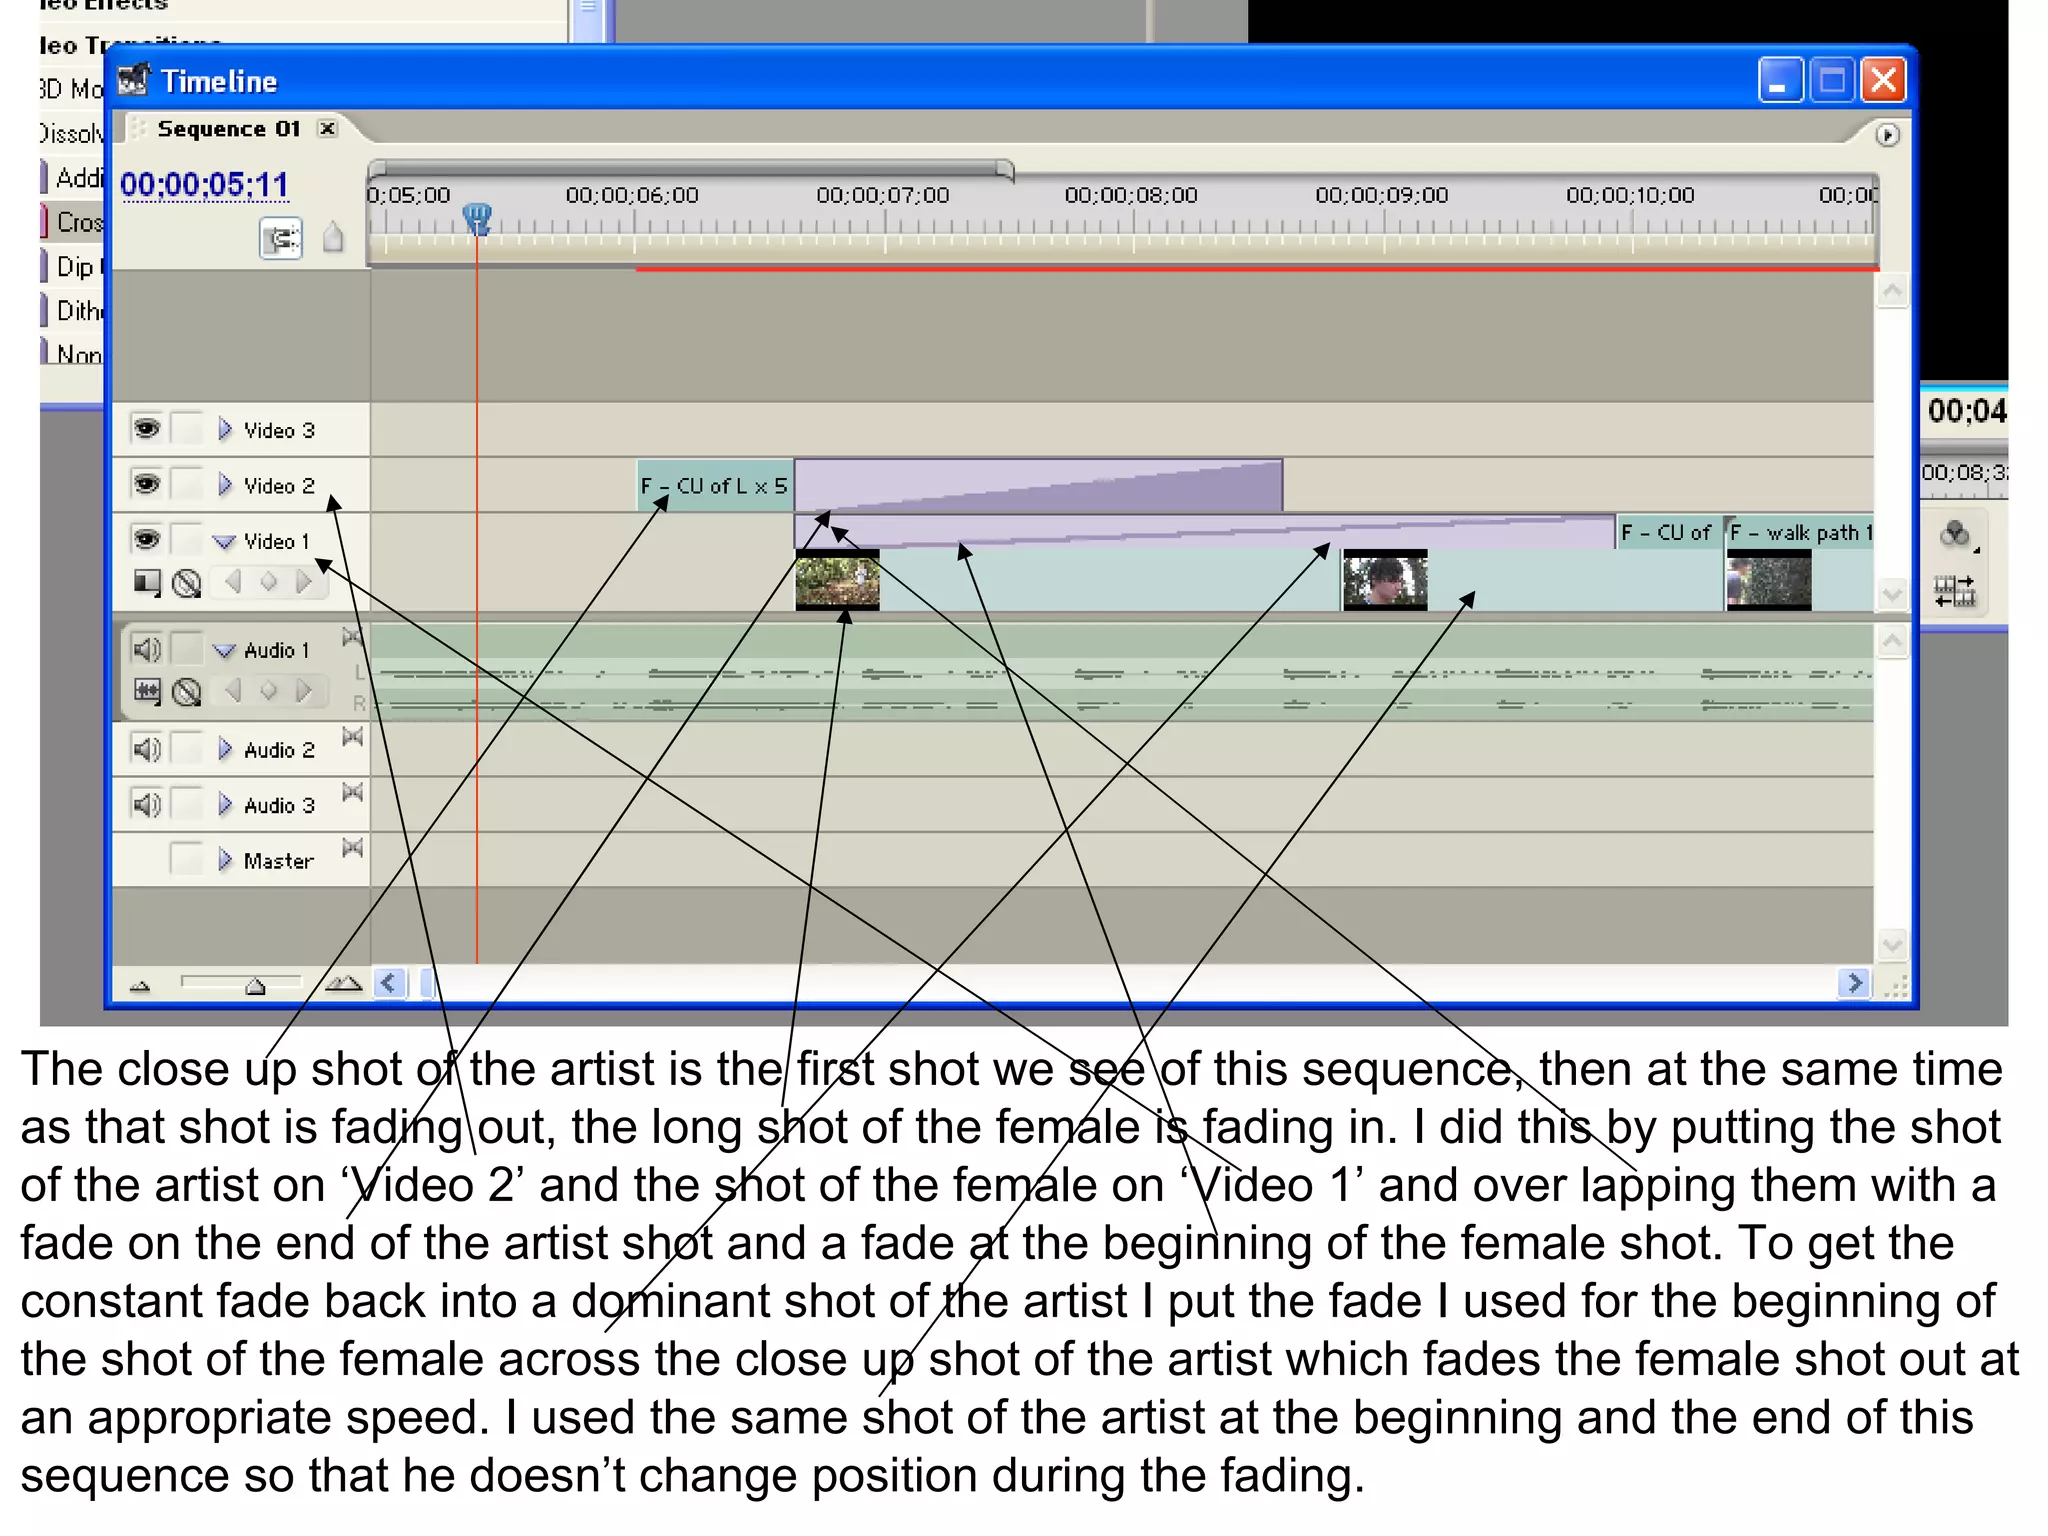Toggle lock box on Video 1 track

click(186, 540)
